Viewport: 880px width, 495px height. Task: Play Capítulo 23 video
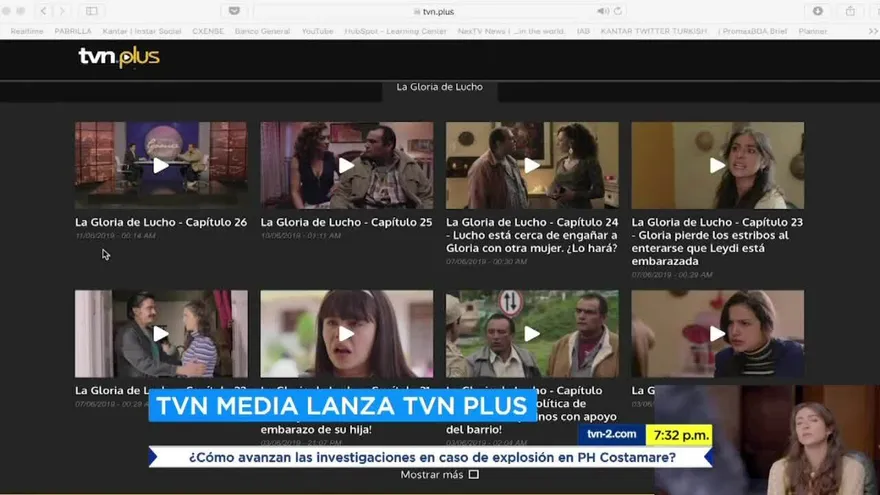pyautogui.click(x=717, y=166)
